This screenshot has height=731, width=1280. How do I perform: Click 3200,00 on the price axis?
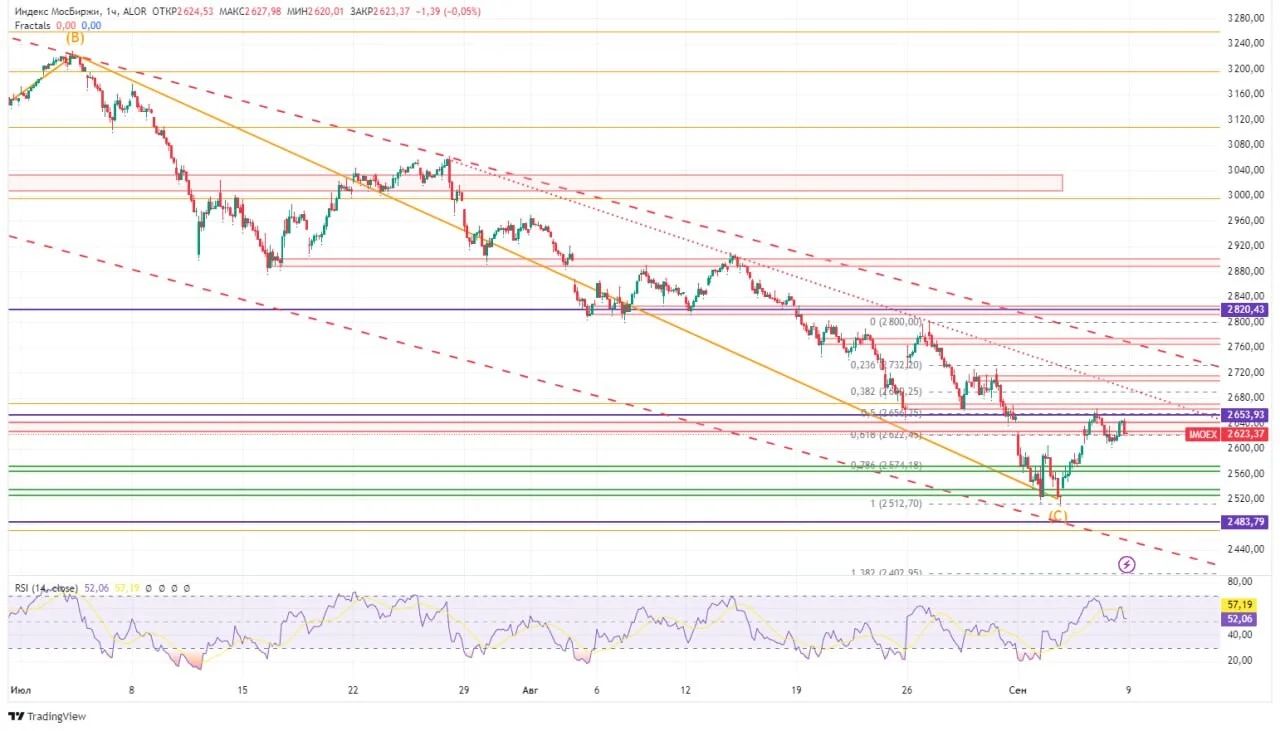[x=1247, y=69]
